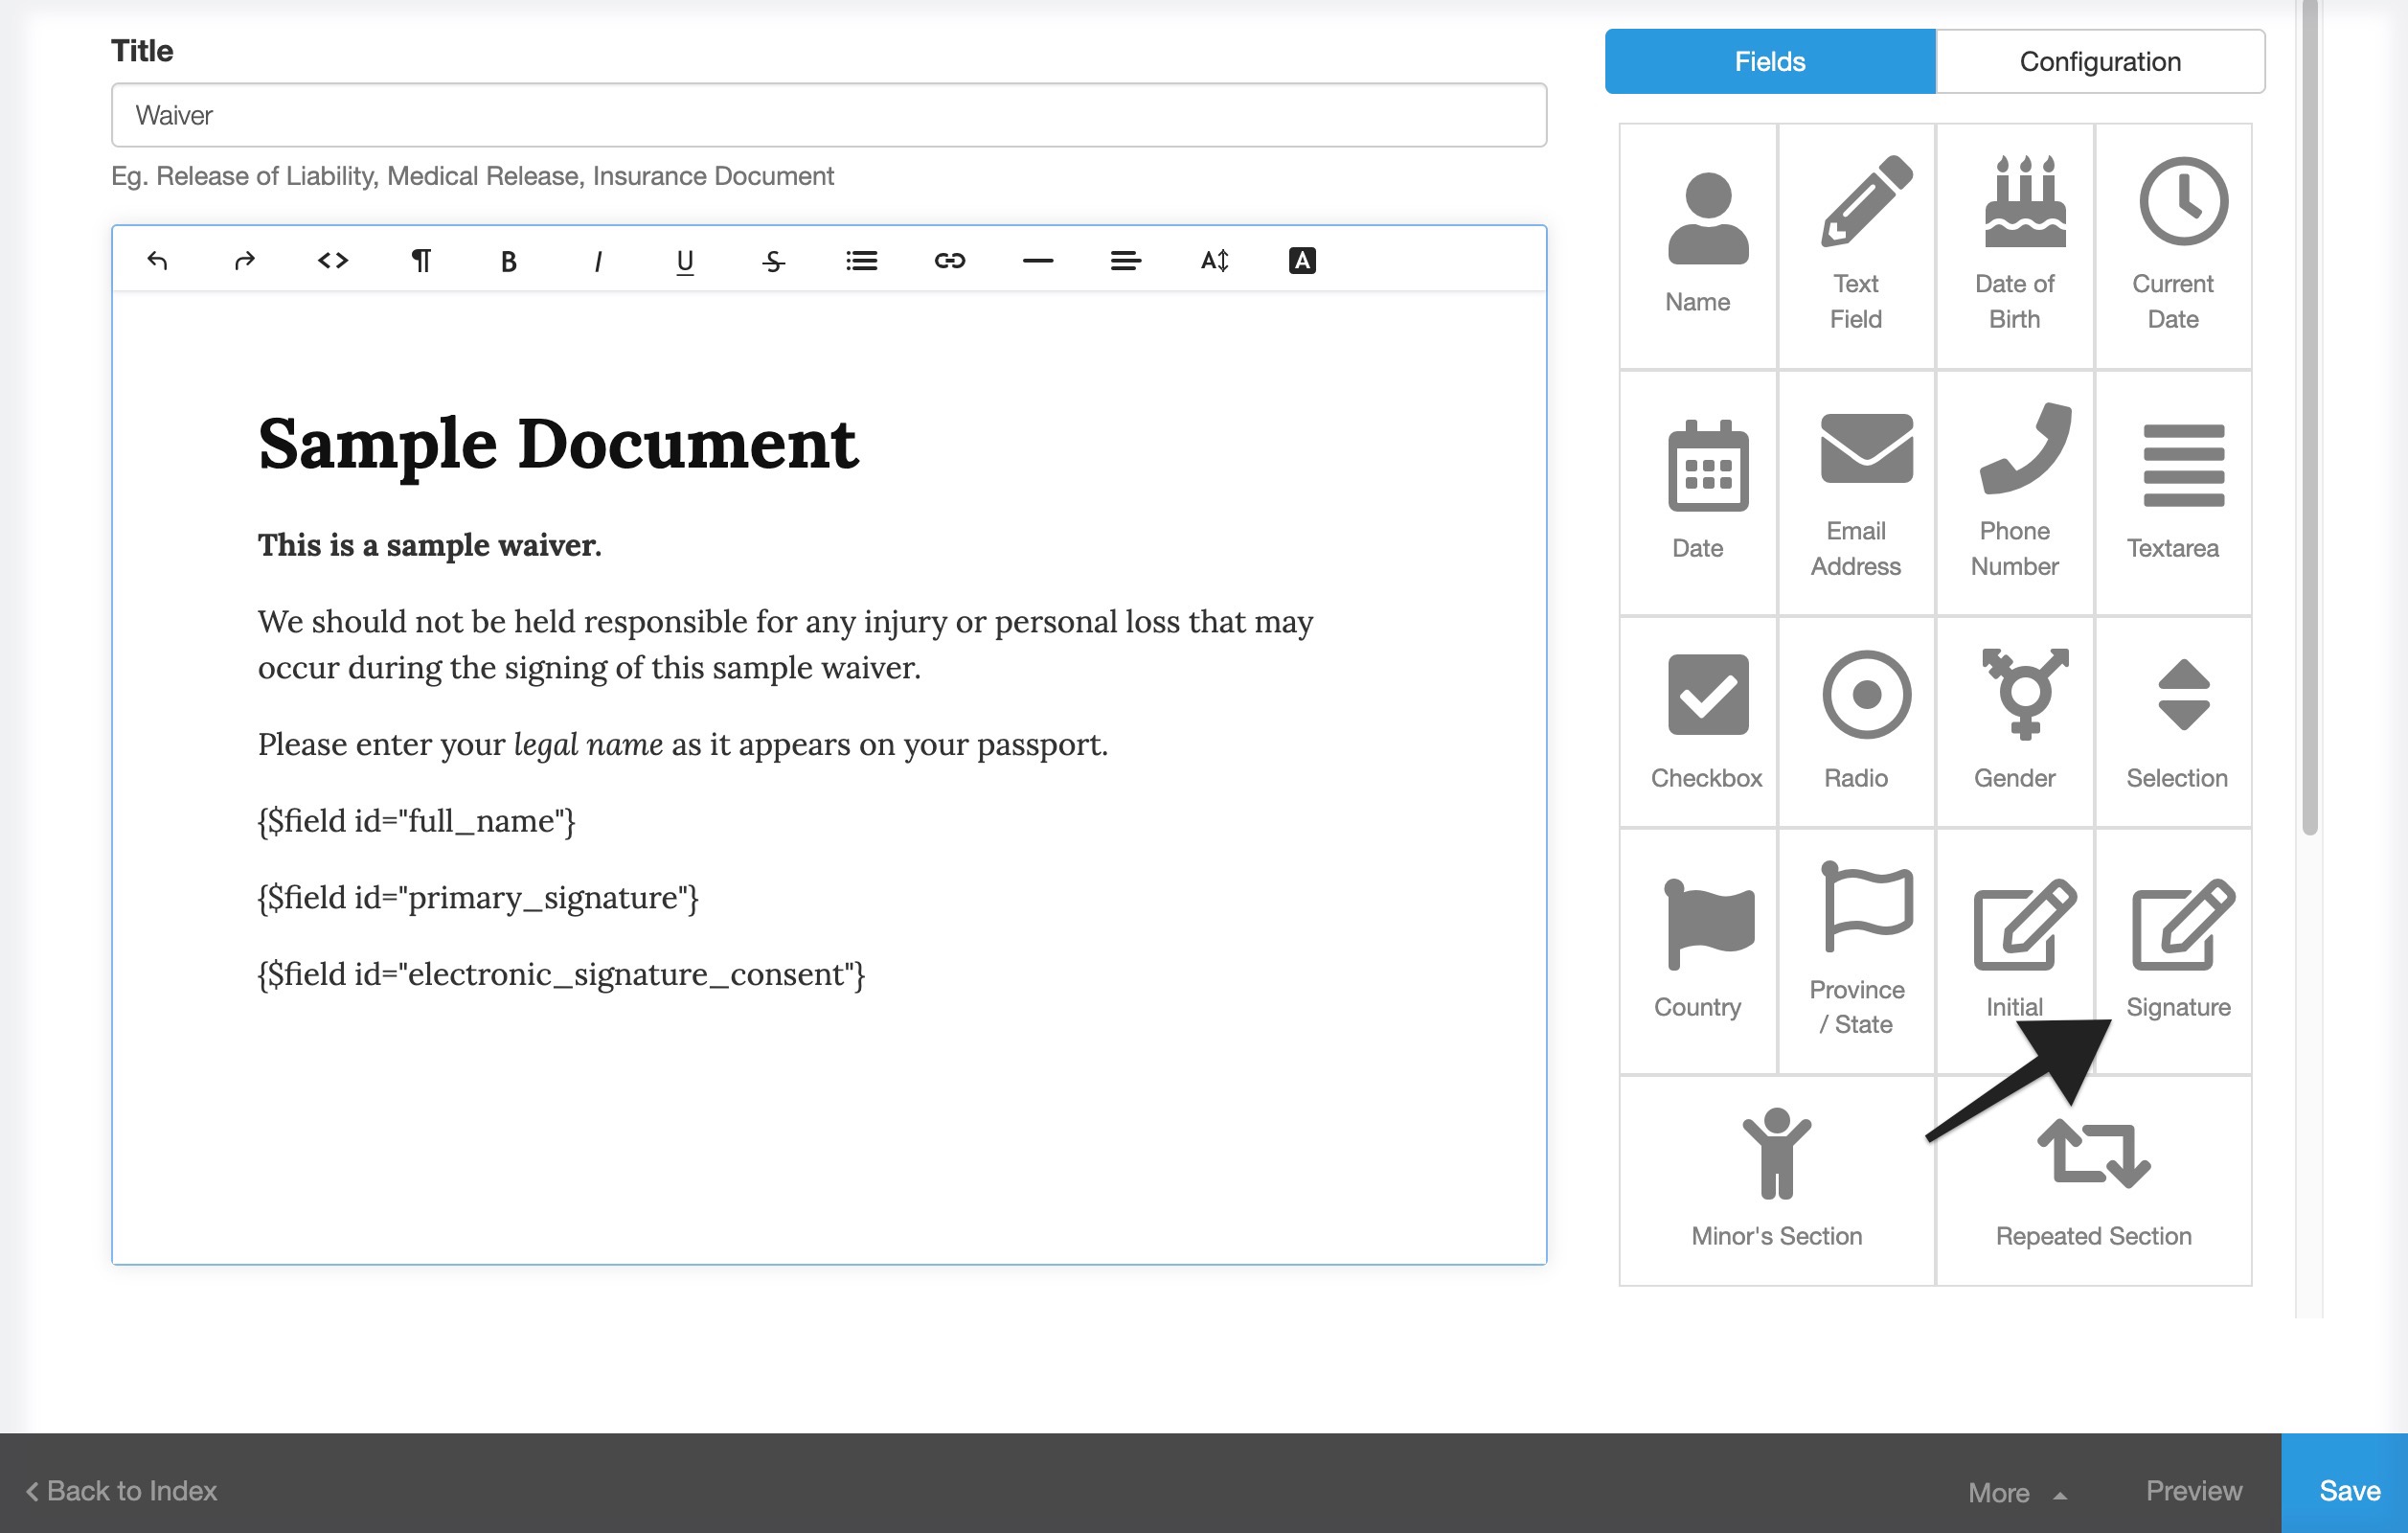Open text color picker
Image resolution: width=2408 pixels, height=1533 pixels.
click(x=1302, y=261)
